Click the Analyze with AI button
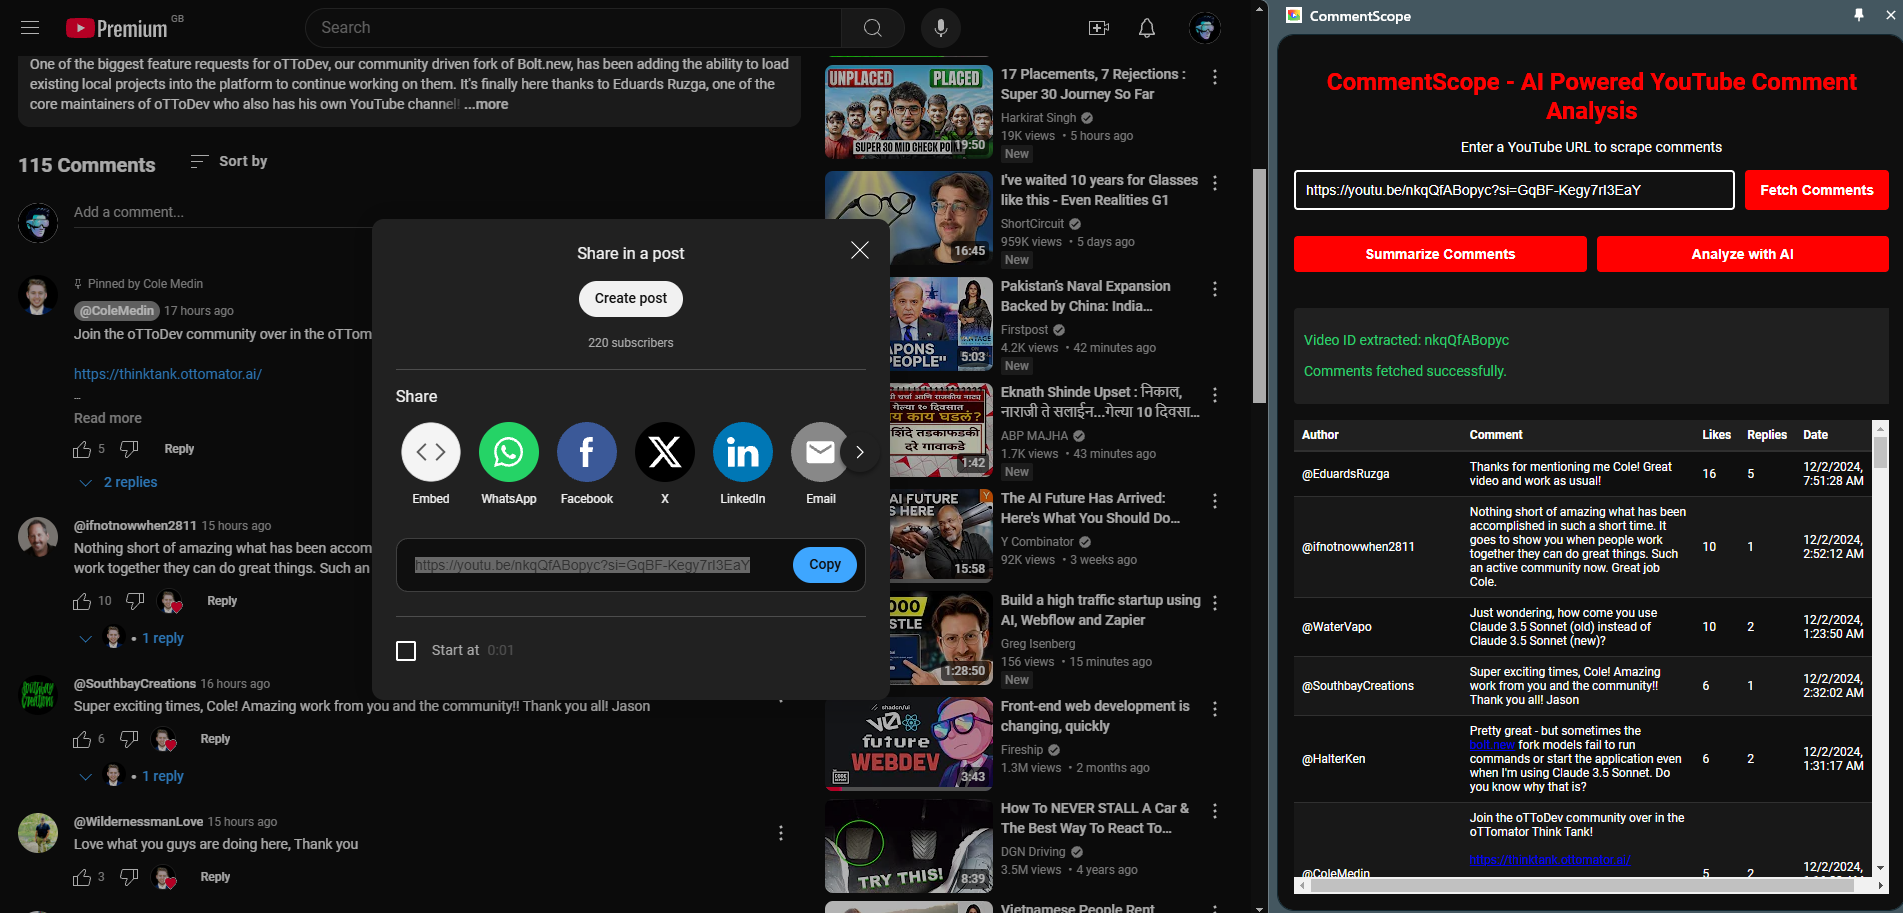Viewport: 1903px width, 913px height. [1742, 254]
